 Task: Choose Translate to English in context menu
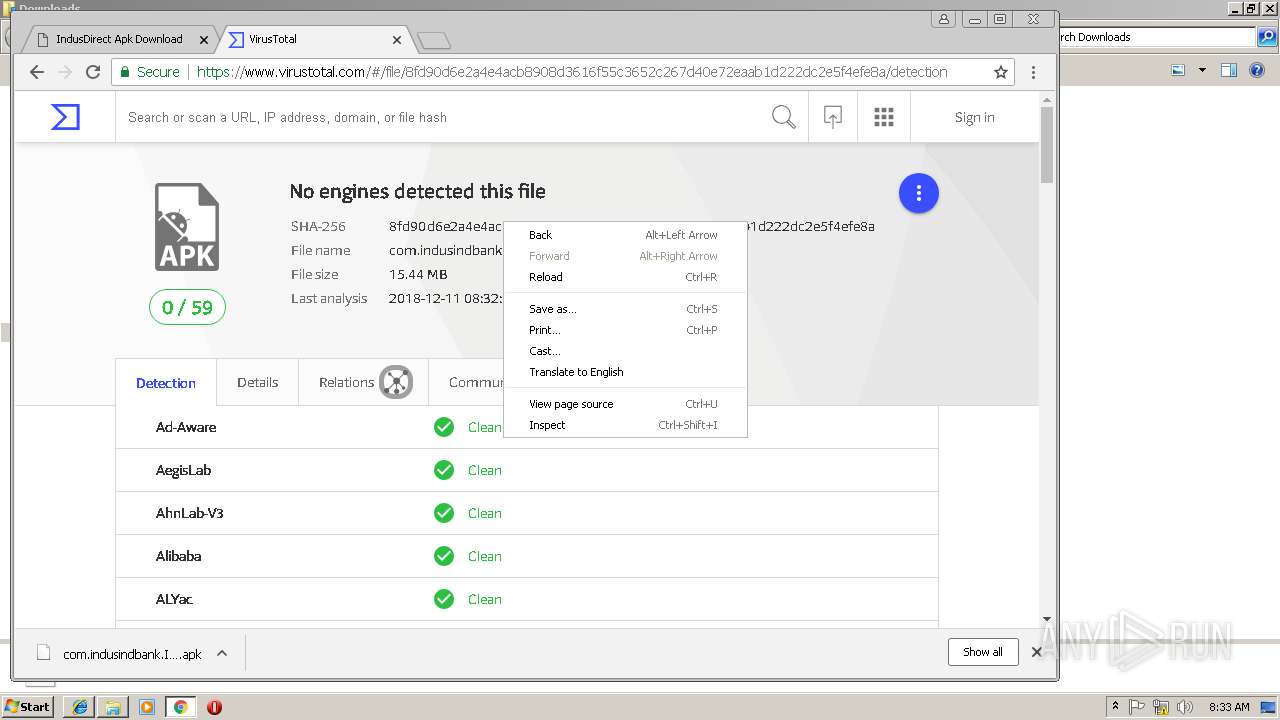(625, 372)
